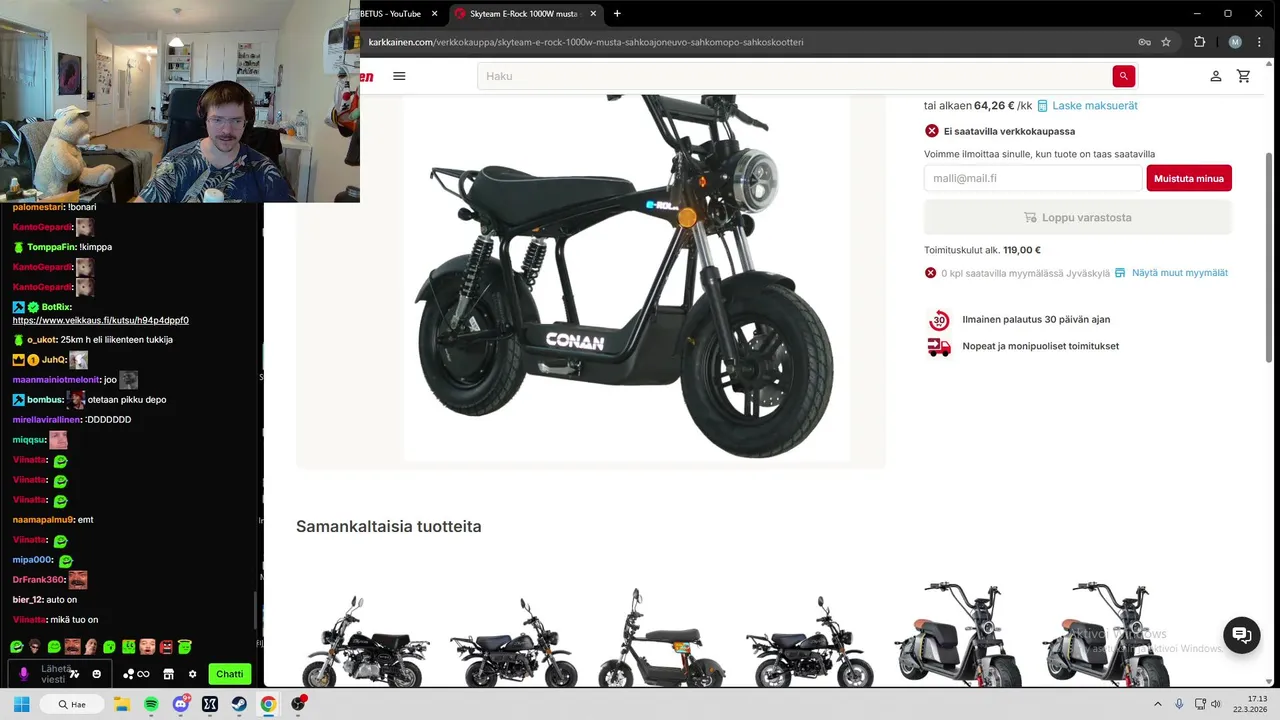Click the volume speaker tray icon
This screenshot has width=1280, height=720.
pos(1216,704)
